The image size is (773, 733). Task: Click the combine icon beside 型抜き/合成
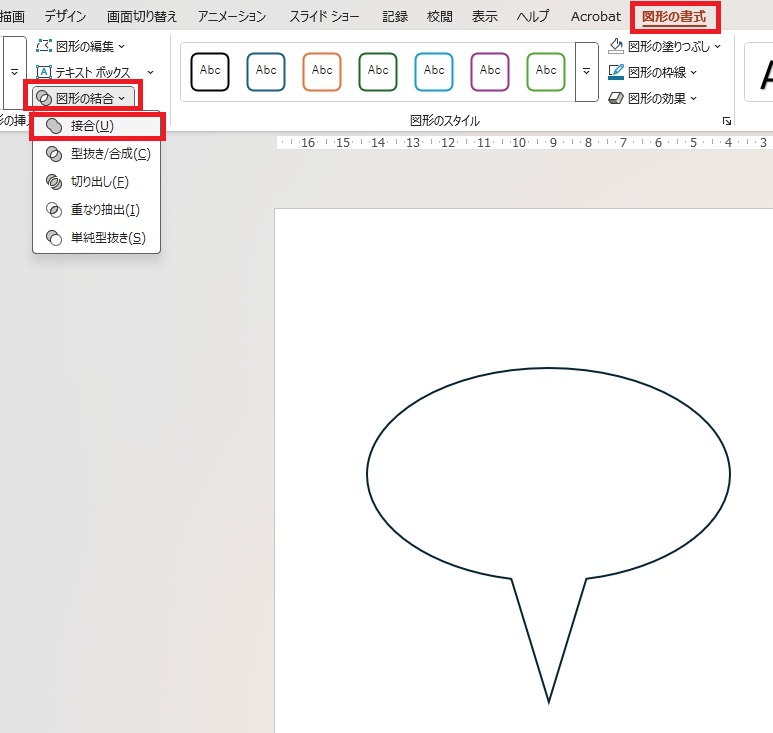[54, 154]
